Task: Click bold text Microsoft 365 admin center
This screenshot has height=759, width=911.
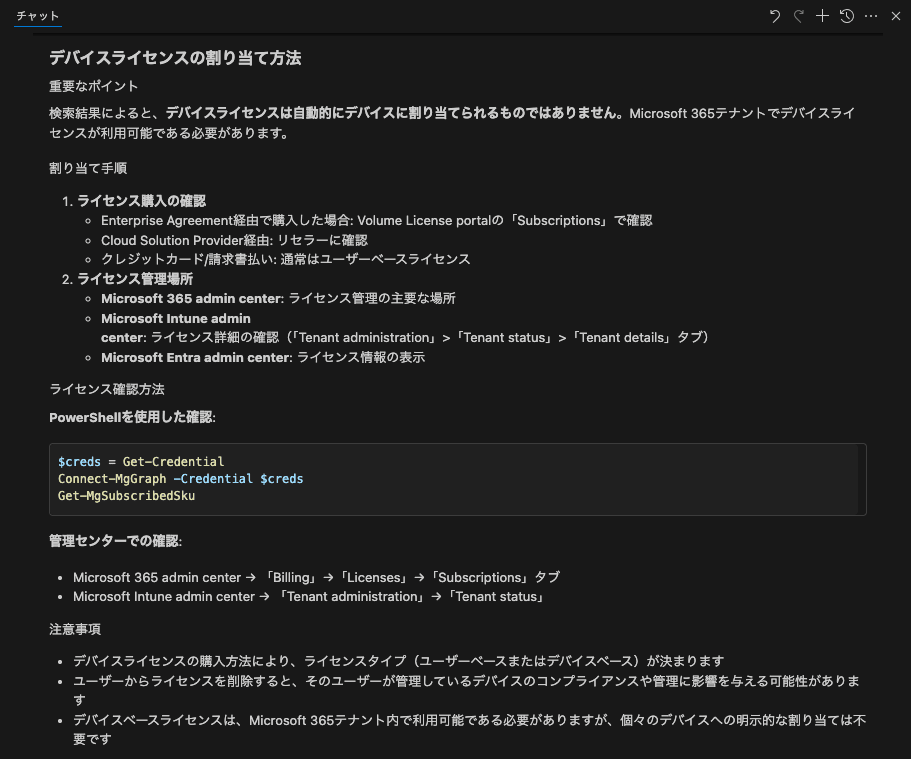Action: pyautogui.click(x=192, y=299)
